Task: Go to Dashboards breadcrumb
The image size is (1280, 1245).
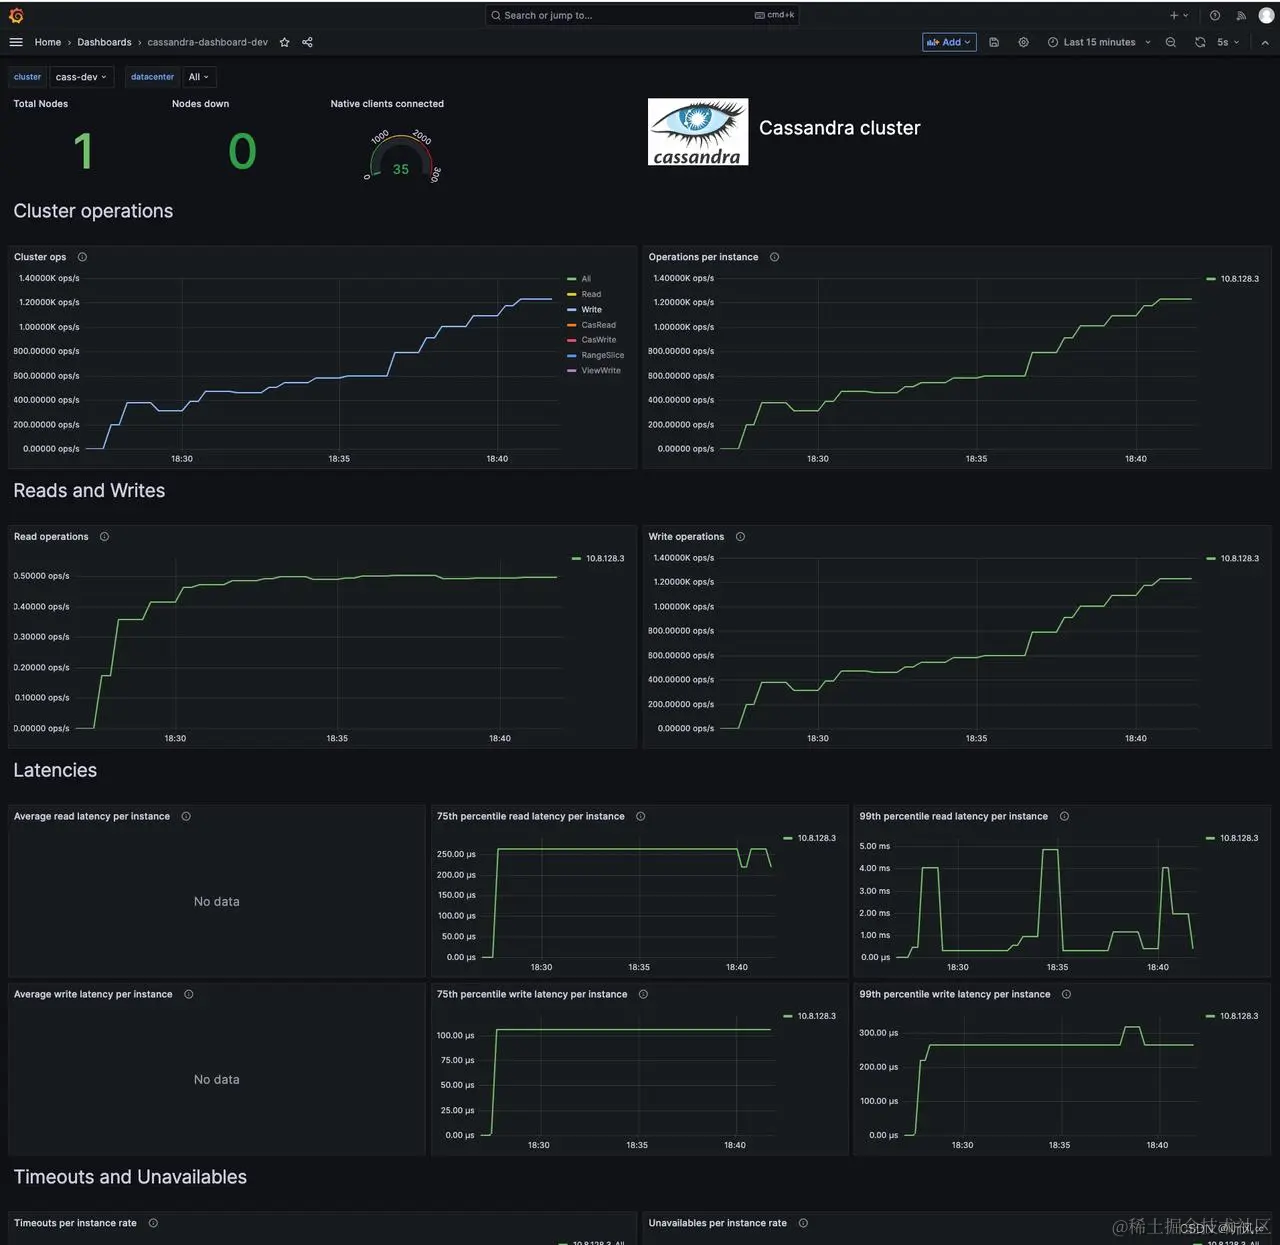Action: [x=104, y=42]
